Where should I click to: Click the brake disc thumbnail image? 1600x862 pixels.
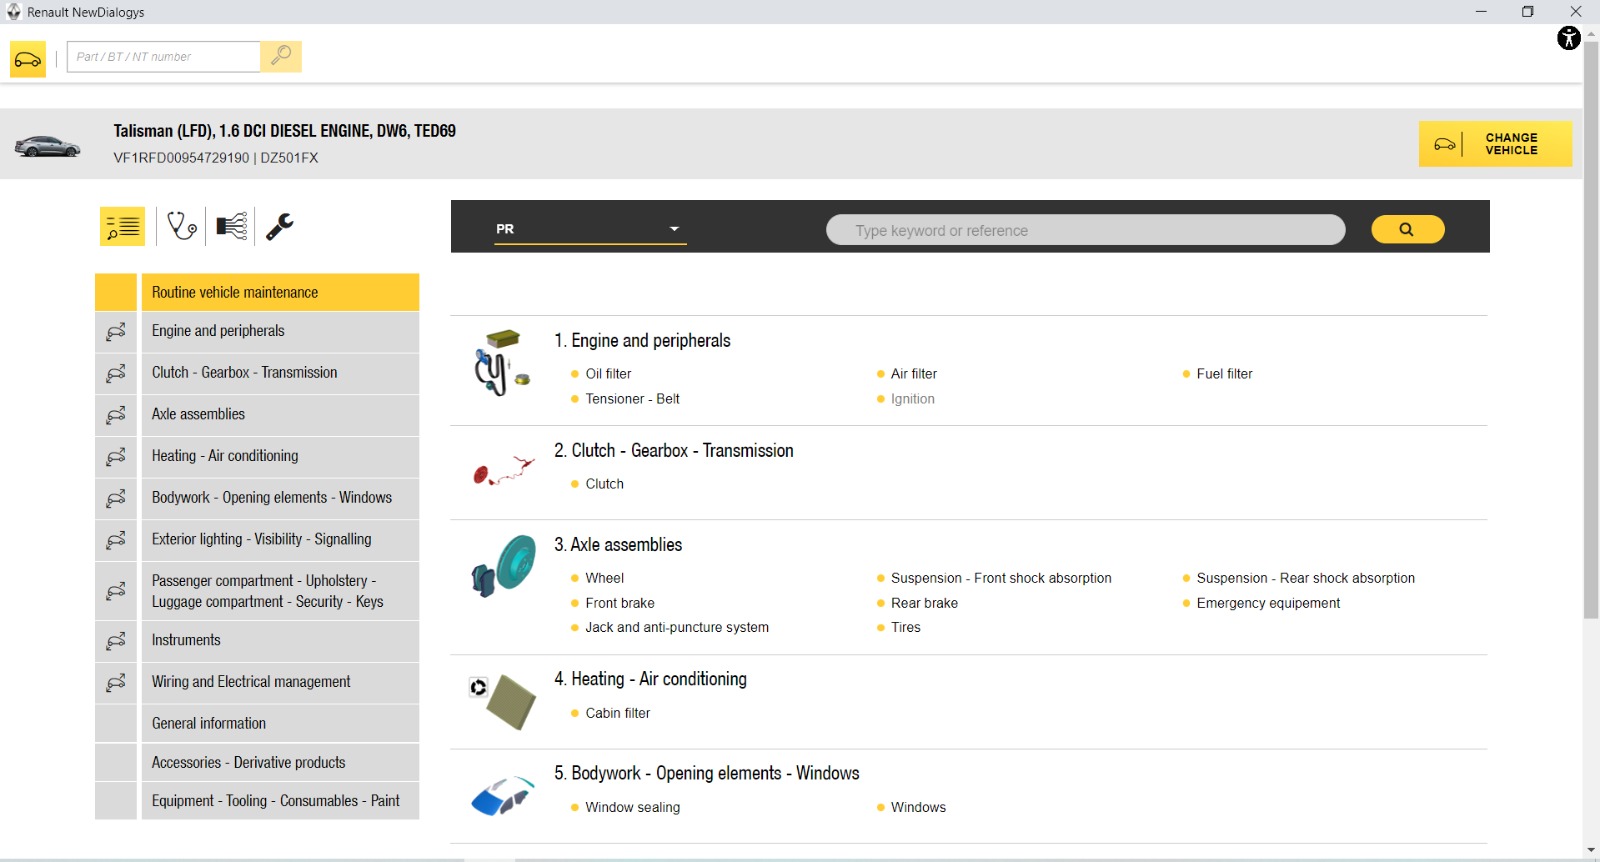503,566
